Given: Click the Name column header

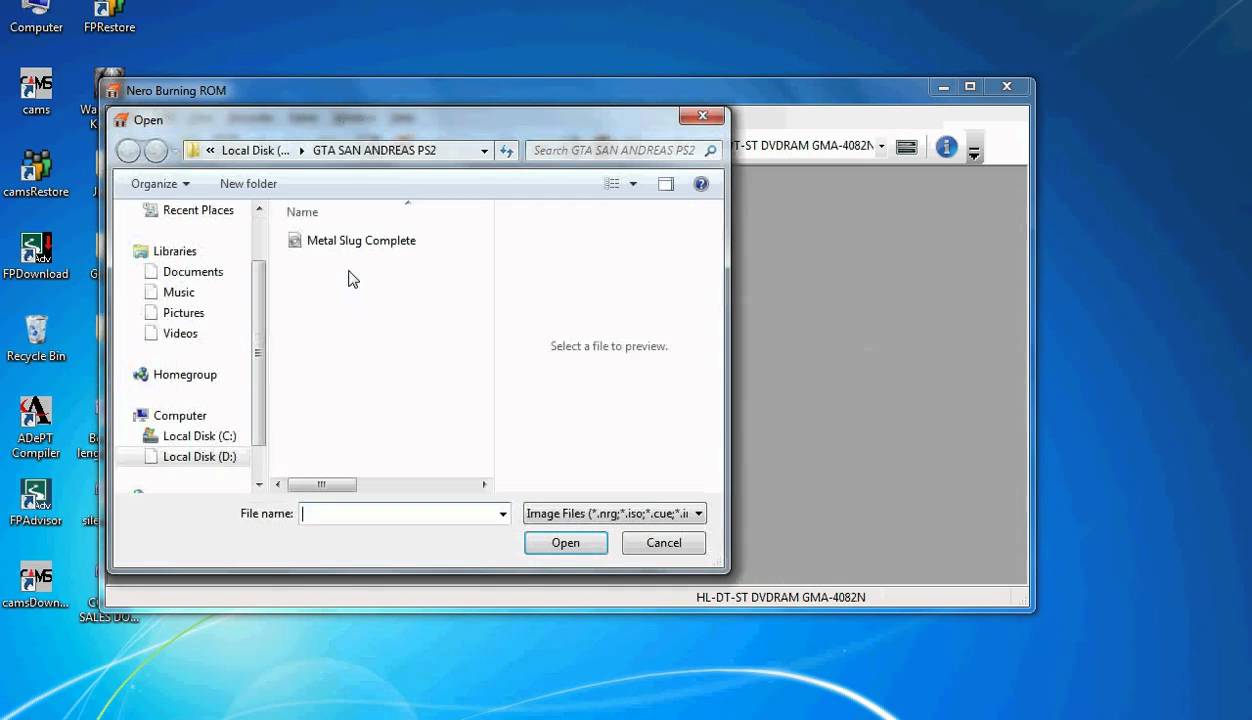Looking at the screenshot, I should (302, 212).
